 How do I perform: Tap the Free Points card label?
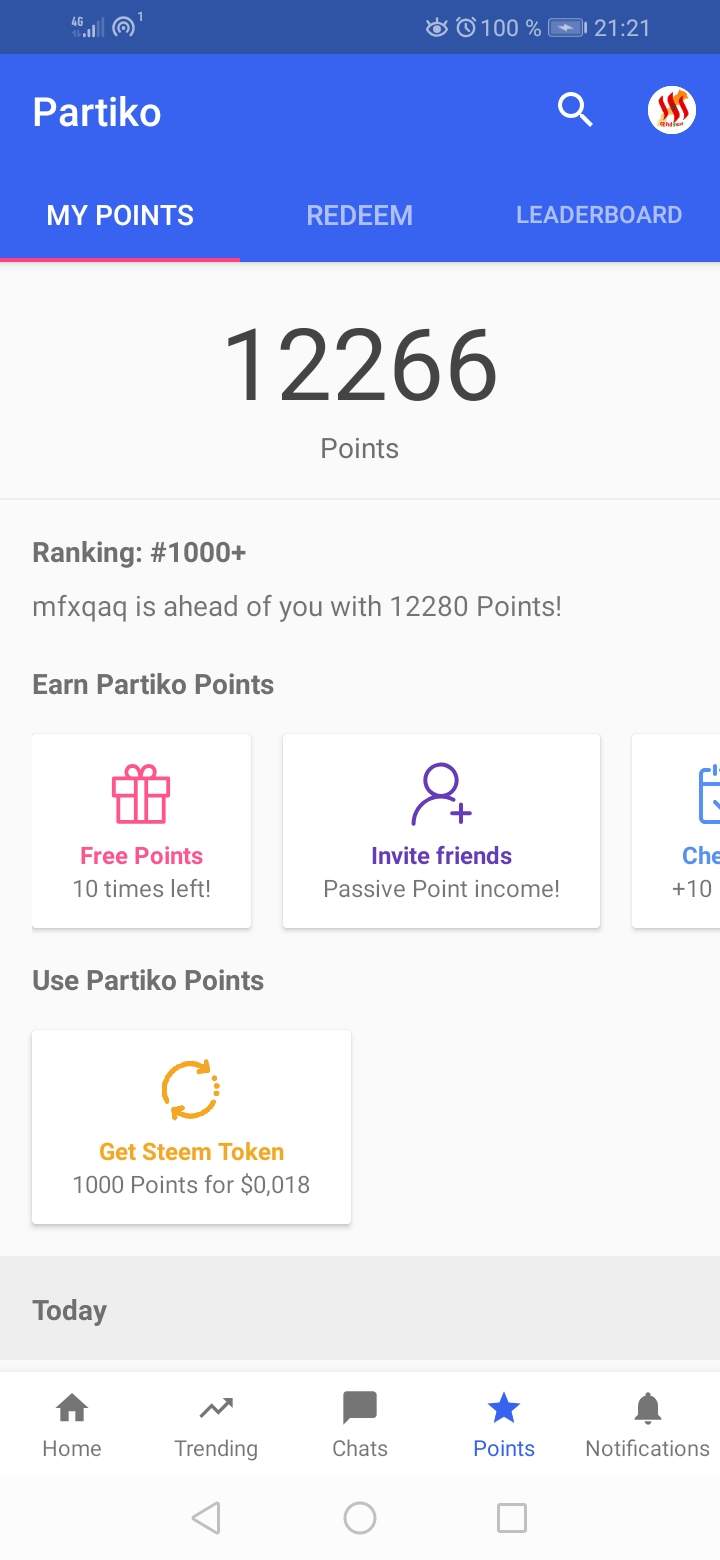coord(141,856)
